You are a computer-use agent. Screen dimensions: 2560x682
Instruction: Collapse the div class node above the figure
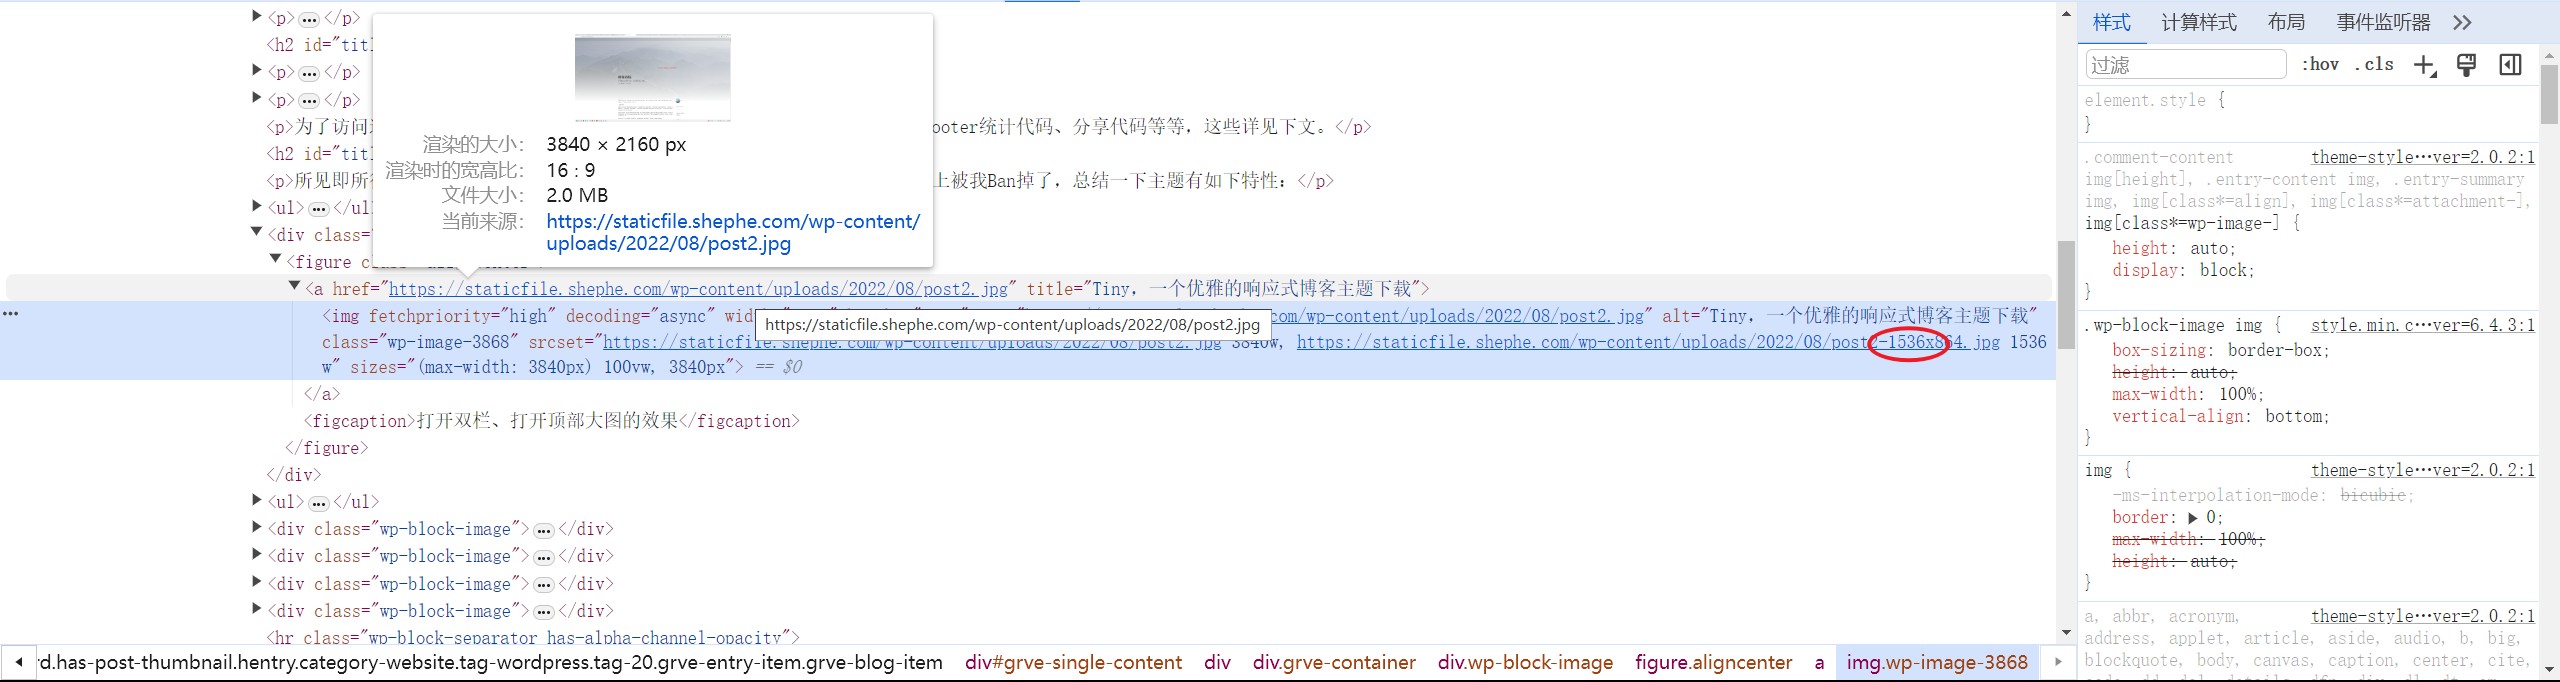pyautogui.click(x=257, y=232)
